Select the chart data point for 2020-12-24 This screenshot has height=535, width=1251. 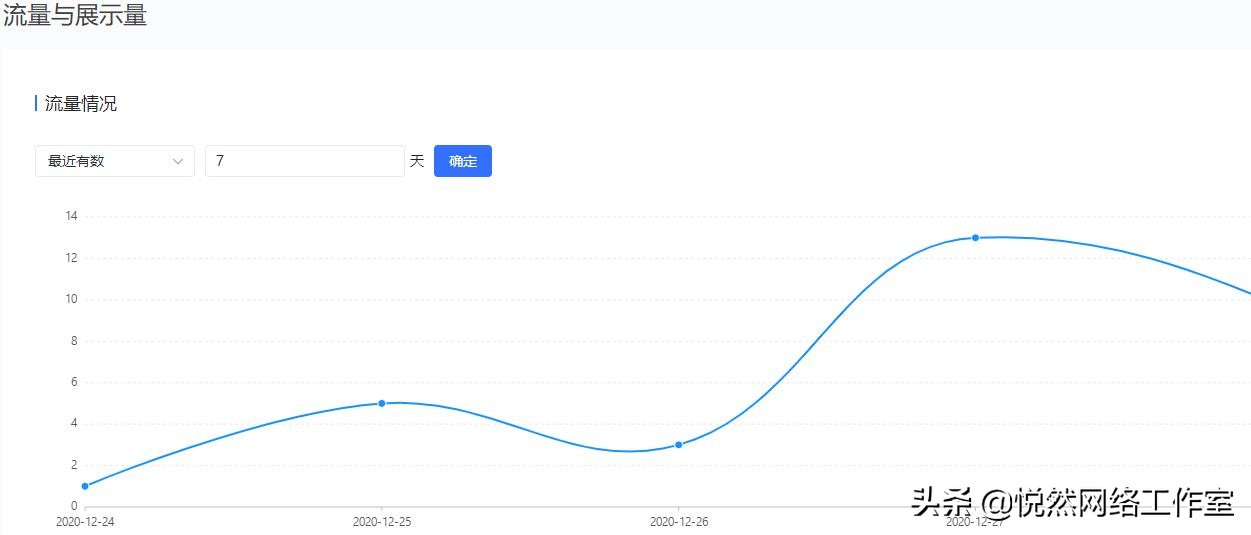coord(85,486)
